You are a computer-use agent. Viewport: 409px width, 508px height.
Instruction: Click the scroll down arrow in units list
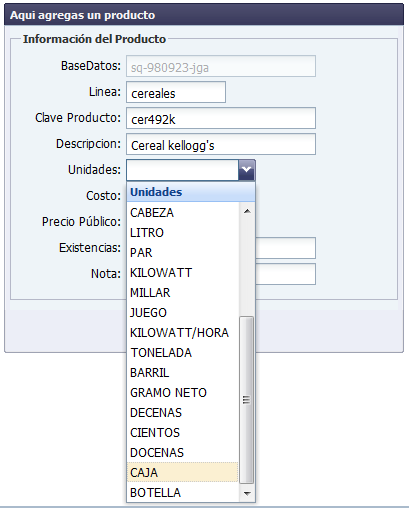247,493
